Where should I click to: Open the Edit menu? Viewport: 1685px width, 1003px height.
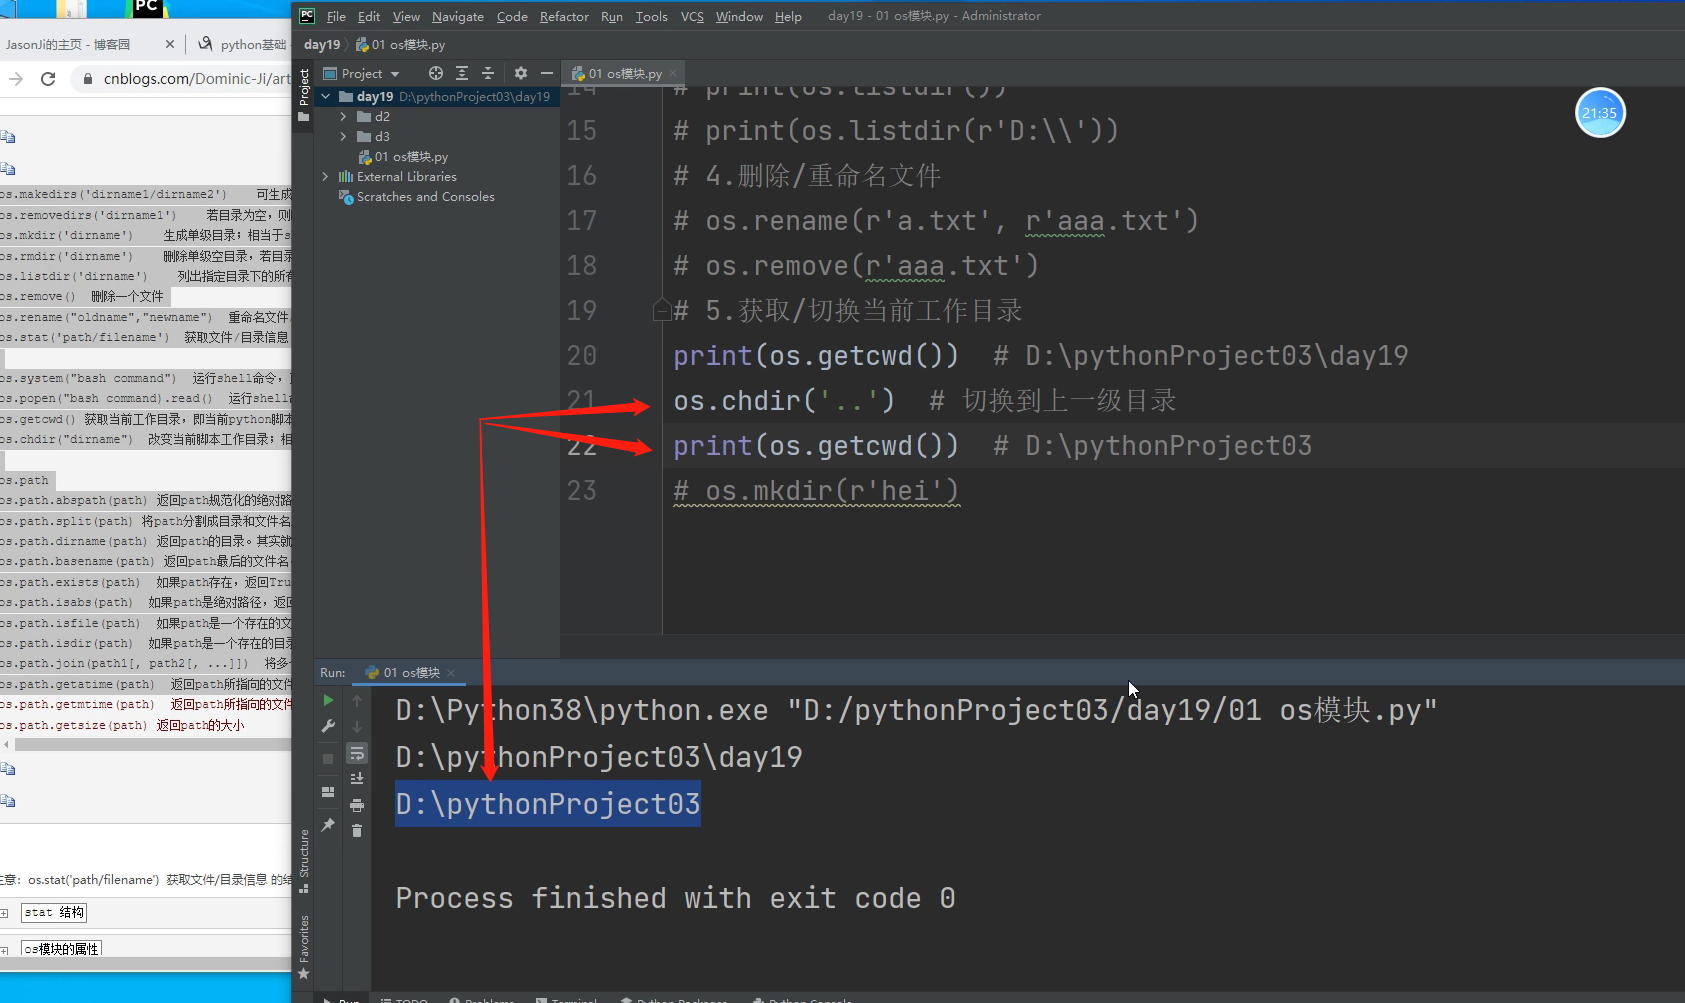(x=369, y=17)
